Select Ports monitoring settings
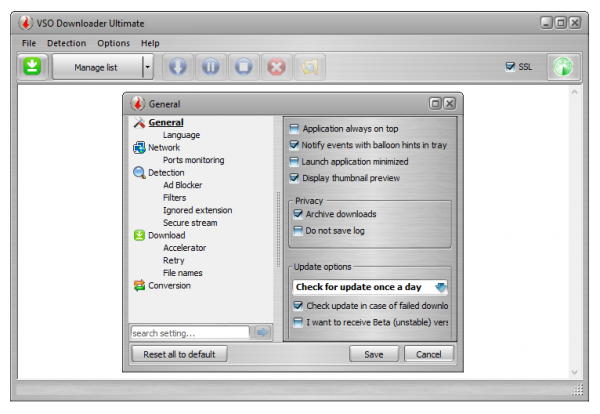The image size is (600, 414). (x=194, y=160)
